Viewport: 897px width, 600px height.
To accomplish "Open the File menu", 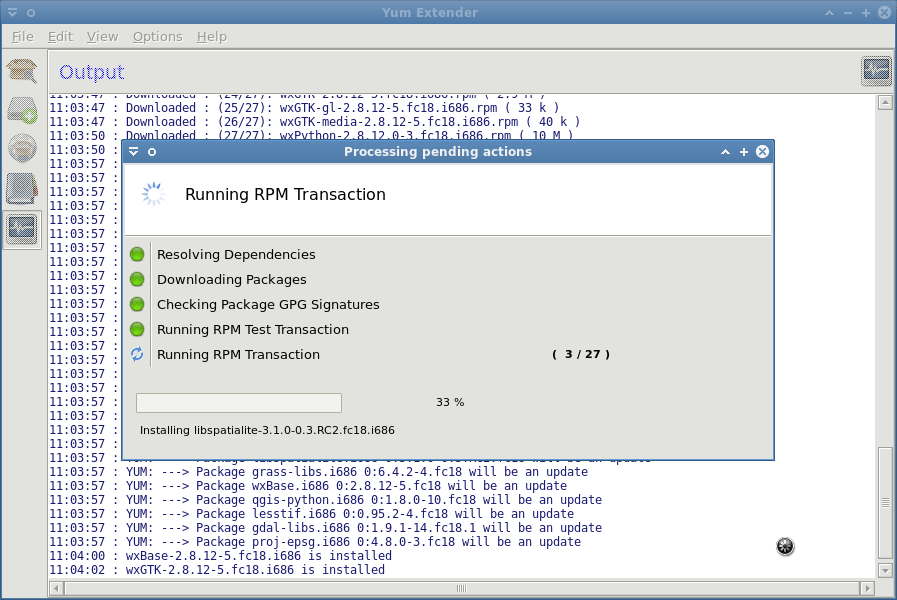I will pyautogui.click(x=22, y=37).
